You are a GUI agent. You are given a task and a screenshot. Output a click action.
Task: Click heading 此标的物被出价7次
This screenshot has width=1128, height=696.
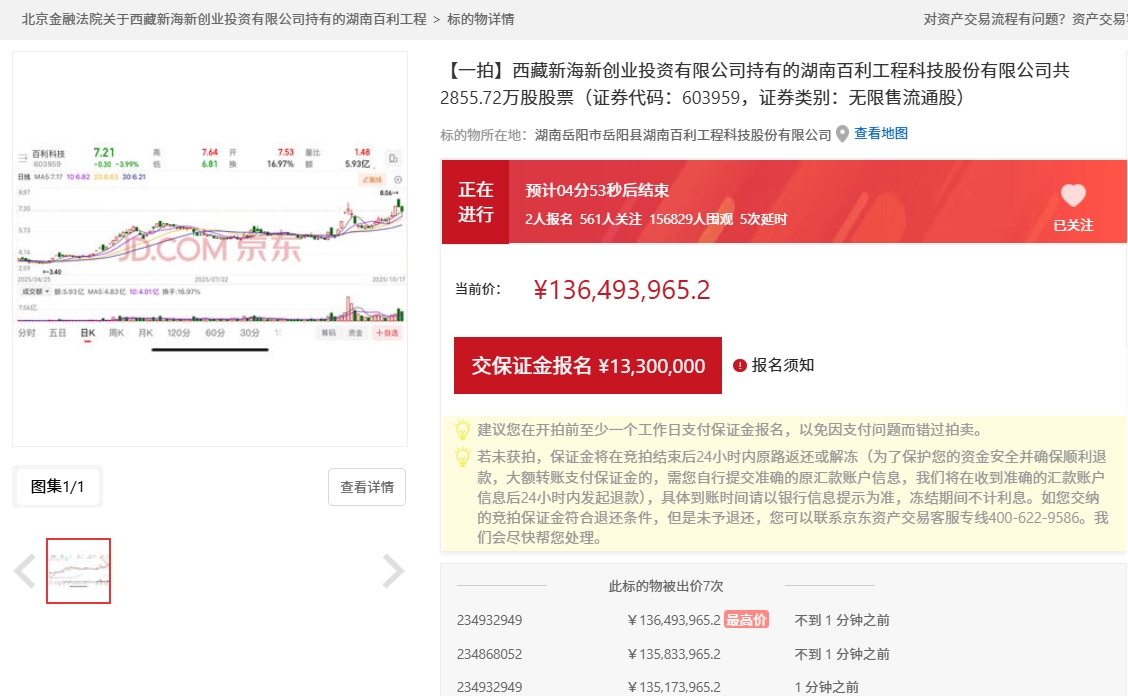[665, 587]
